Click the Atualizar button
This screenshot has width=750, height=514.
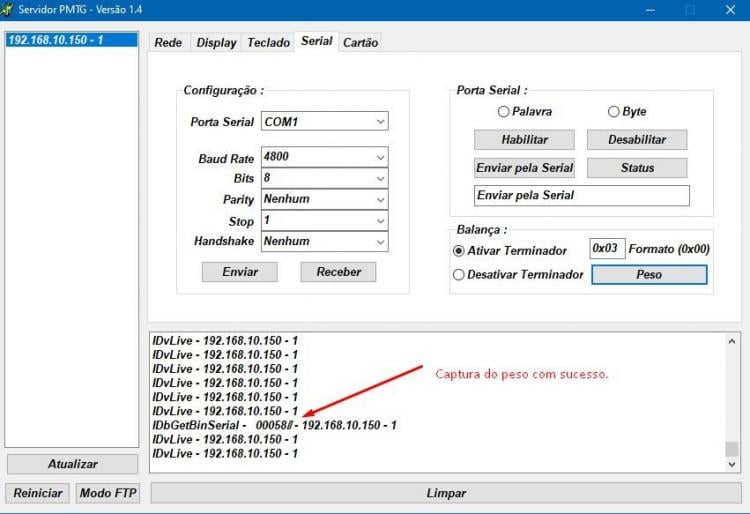point(73,464)
